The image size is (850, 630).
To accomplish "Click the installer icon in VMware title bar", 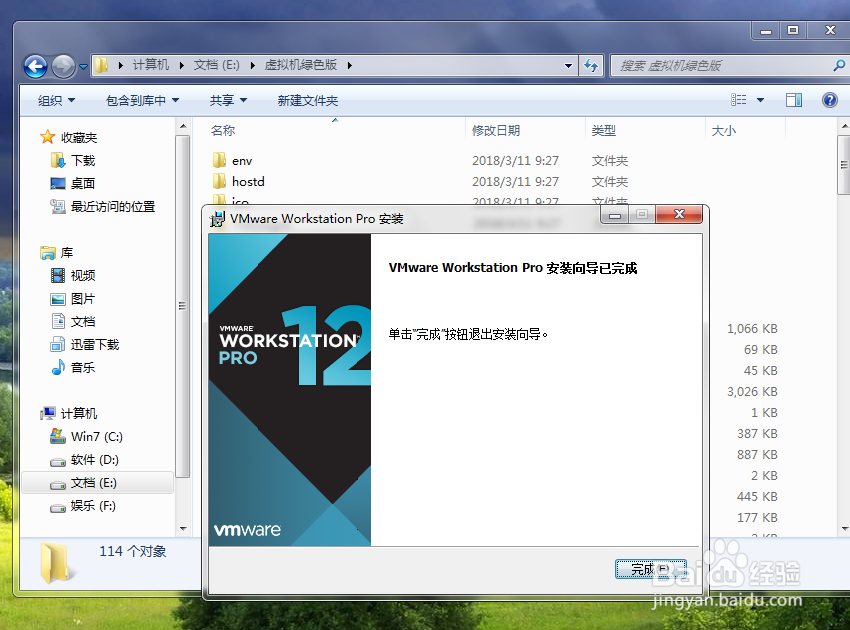I will coord(217,219).
